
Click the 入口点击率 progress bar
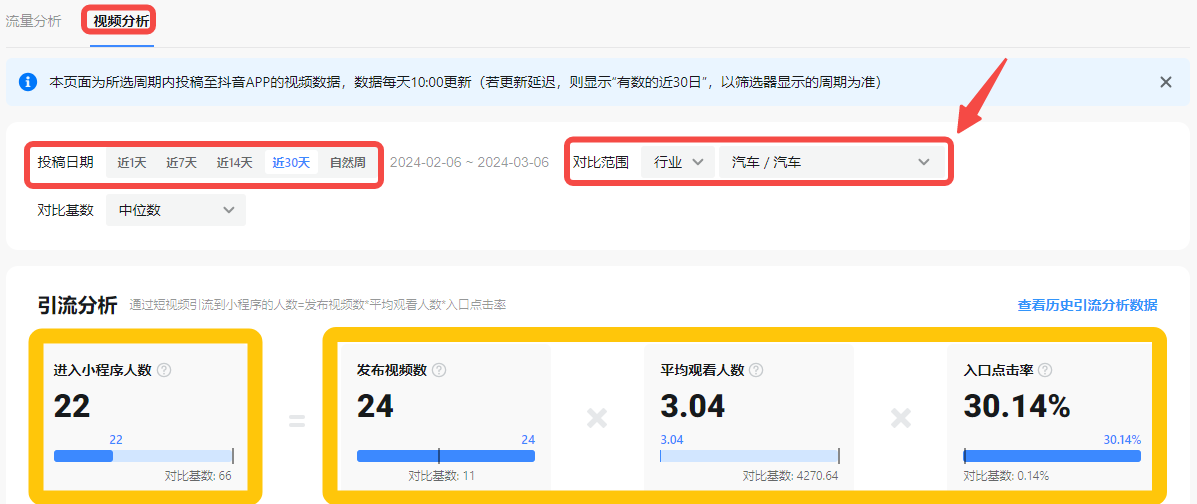click(x=1052, y=456)
